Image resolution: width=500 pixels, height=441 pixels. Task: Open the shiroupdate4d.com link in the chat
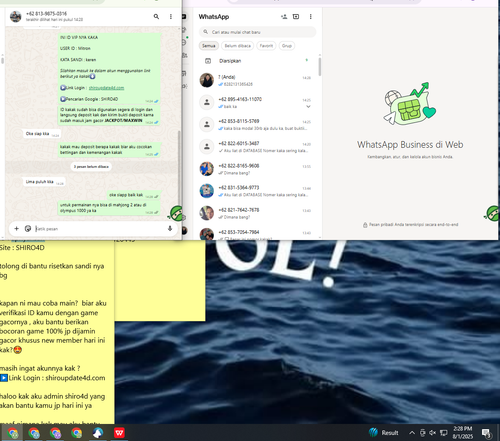pyautogui.click(x=106, y=88)
